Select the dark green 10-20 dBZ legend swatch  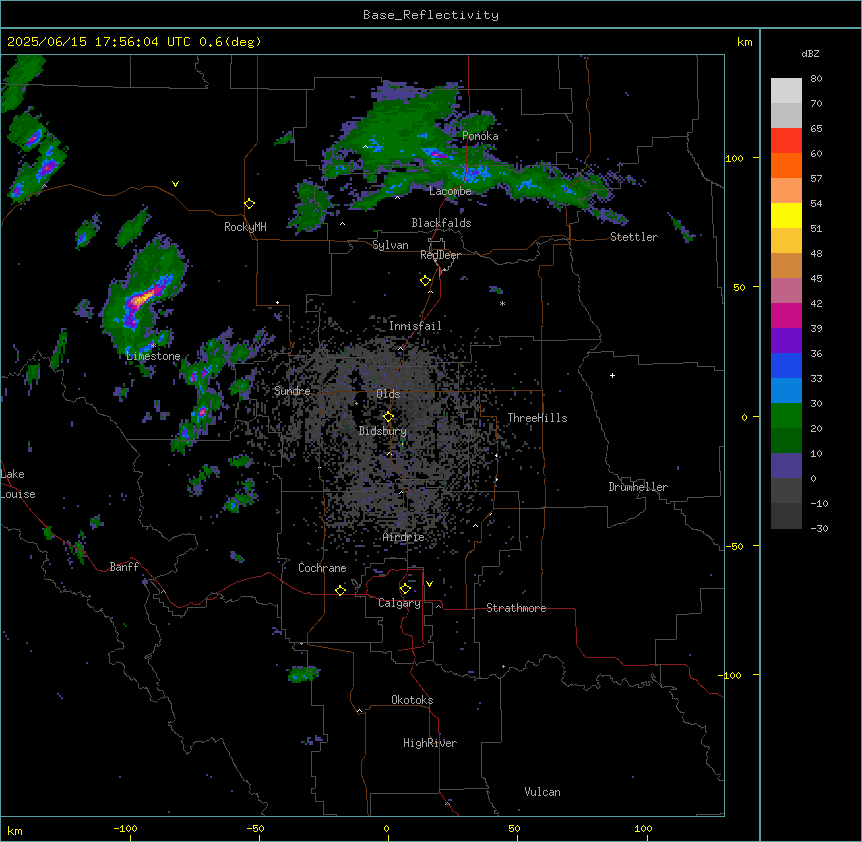[x=786, y=440]
